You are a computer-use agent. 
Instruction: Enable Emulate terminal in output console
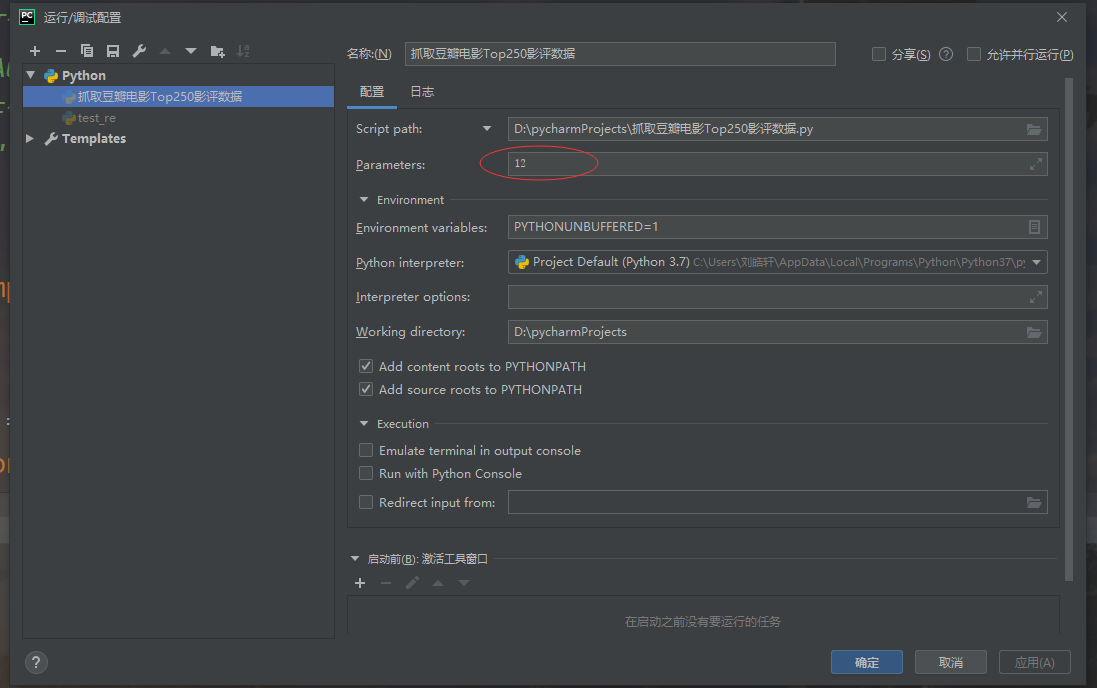pyautogui.click(x=366, y=450)
